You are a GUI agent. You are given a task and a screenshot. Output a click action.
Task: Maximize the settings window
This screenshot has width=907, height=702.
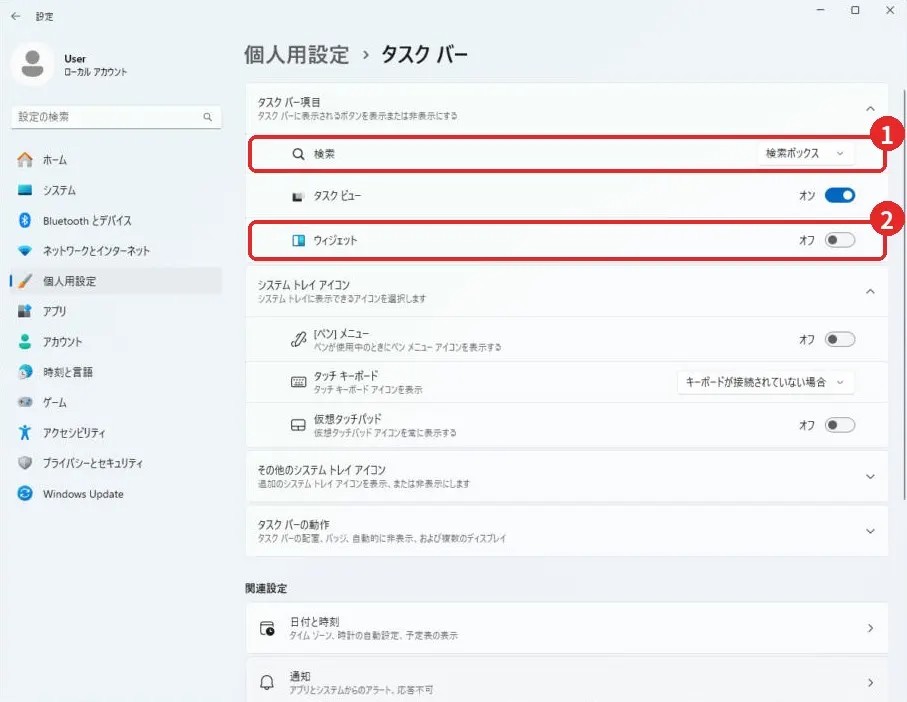click(x=855, y=10)
